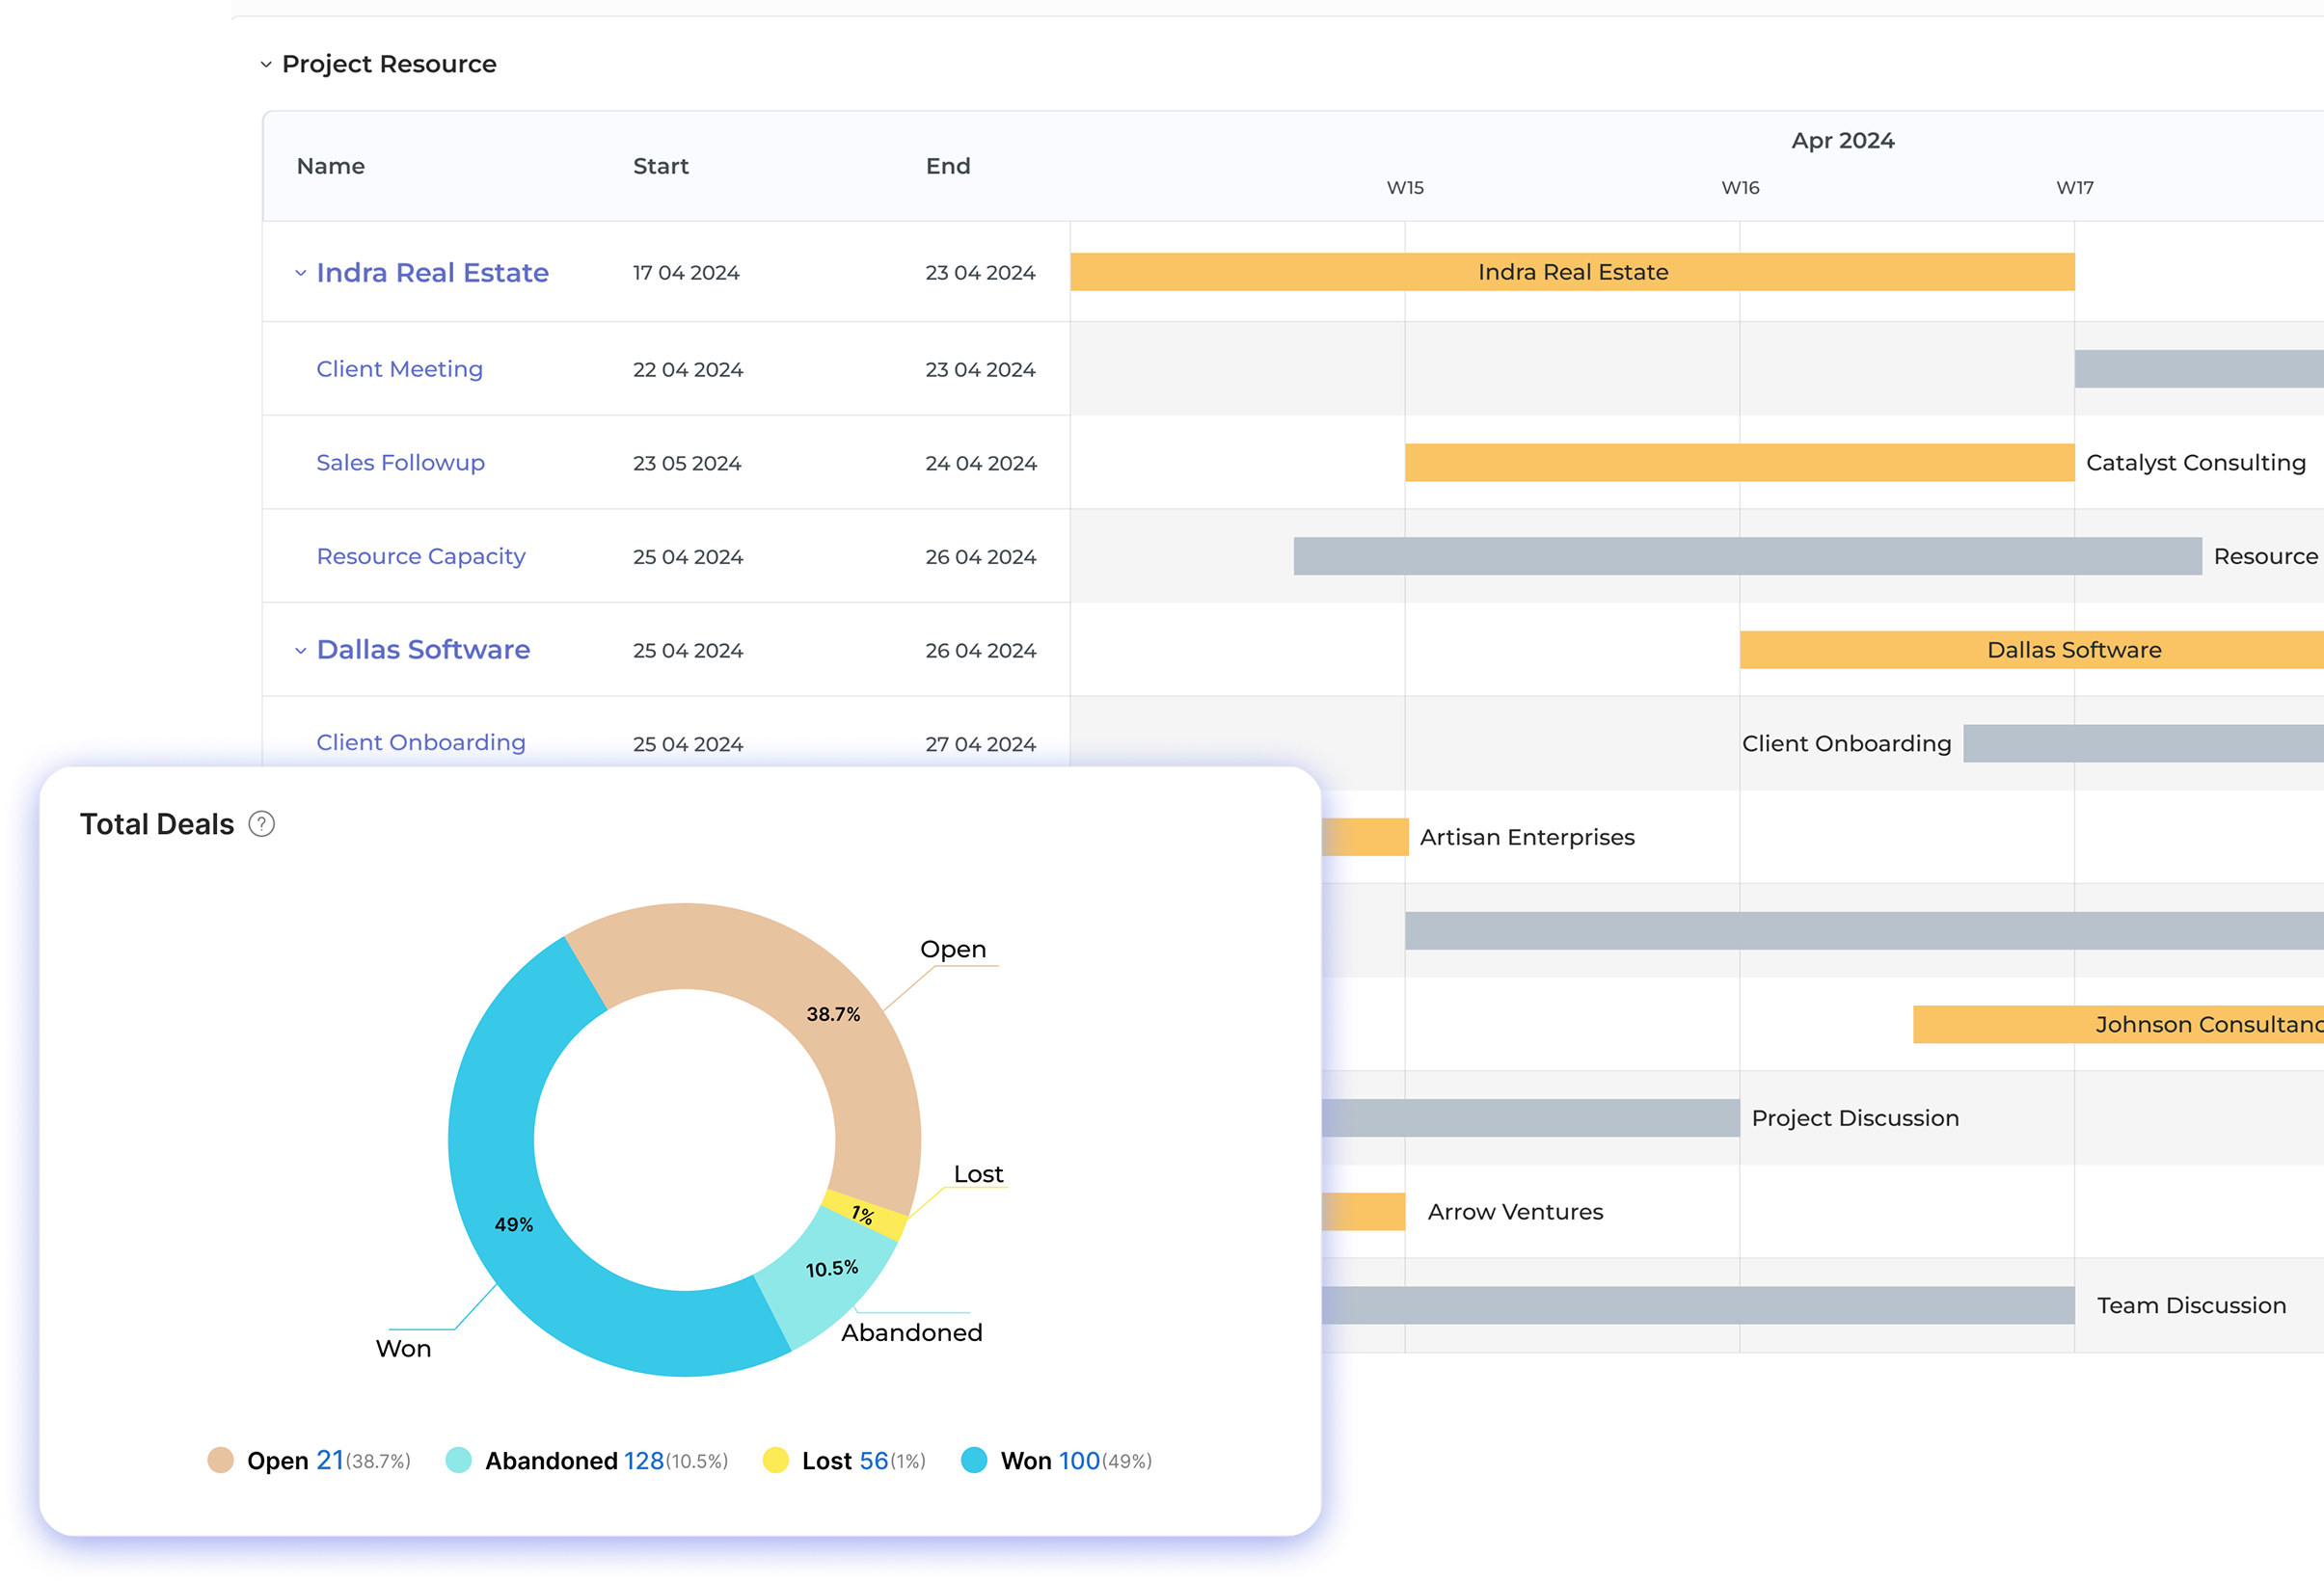Open the Client Meeting task link
This screenshot has width=2324, height=1583.
(x=399, y=369)
